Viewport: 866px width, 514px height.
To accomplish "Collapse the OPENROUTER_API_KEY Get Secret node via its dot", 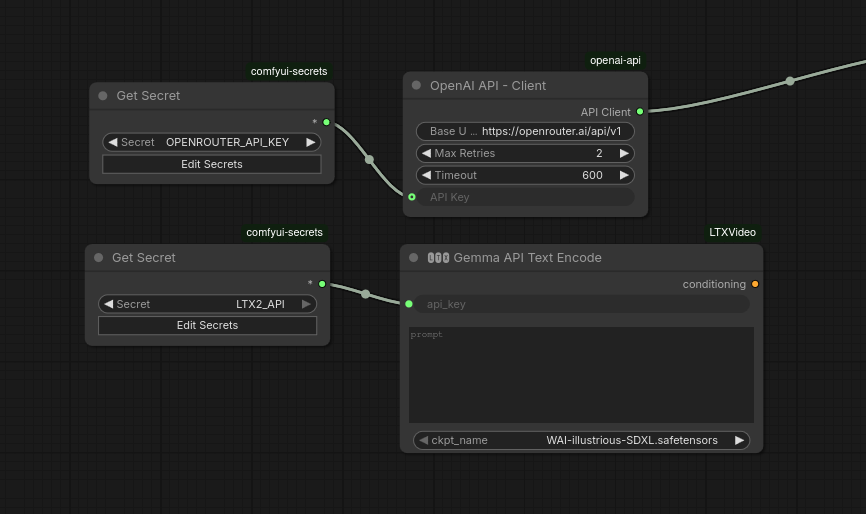I will pos(103,96).
